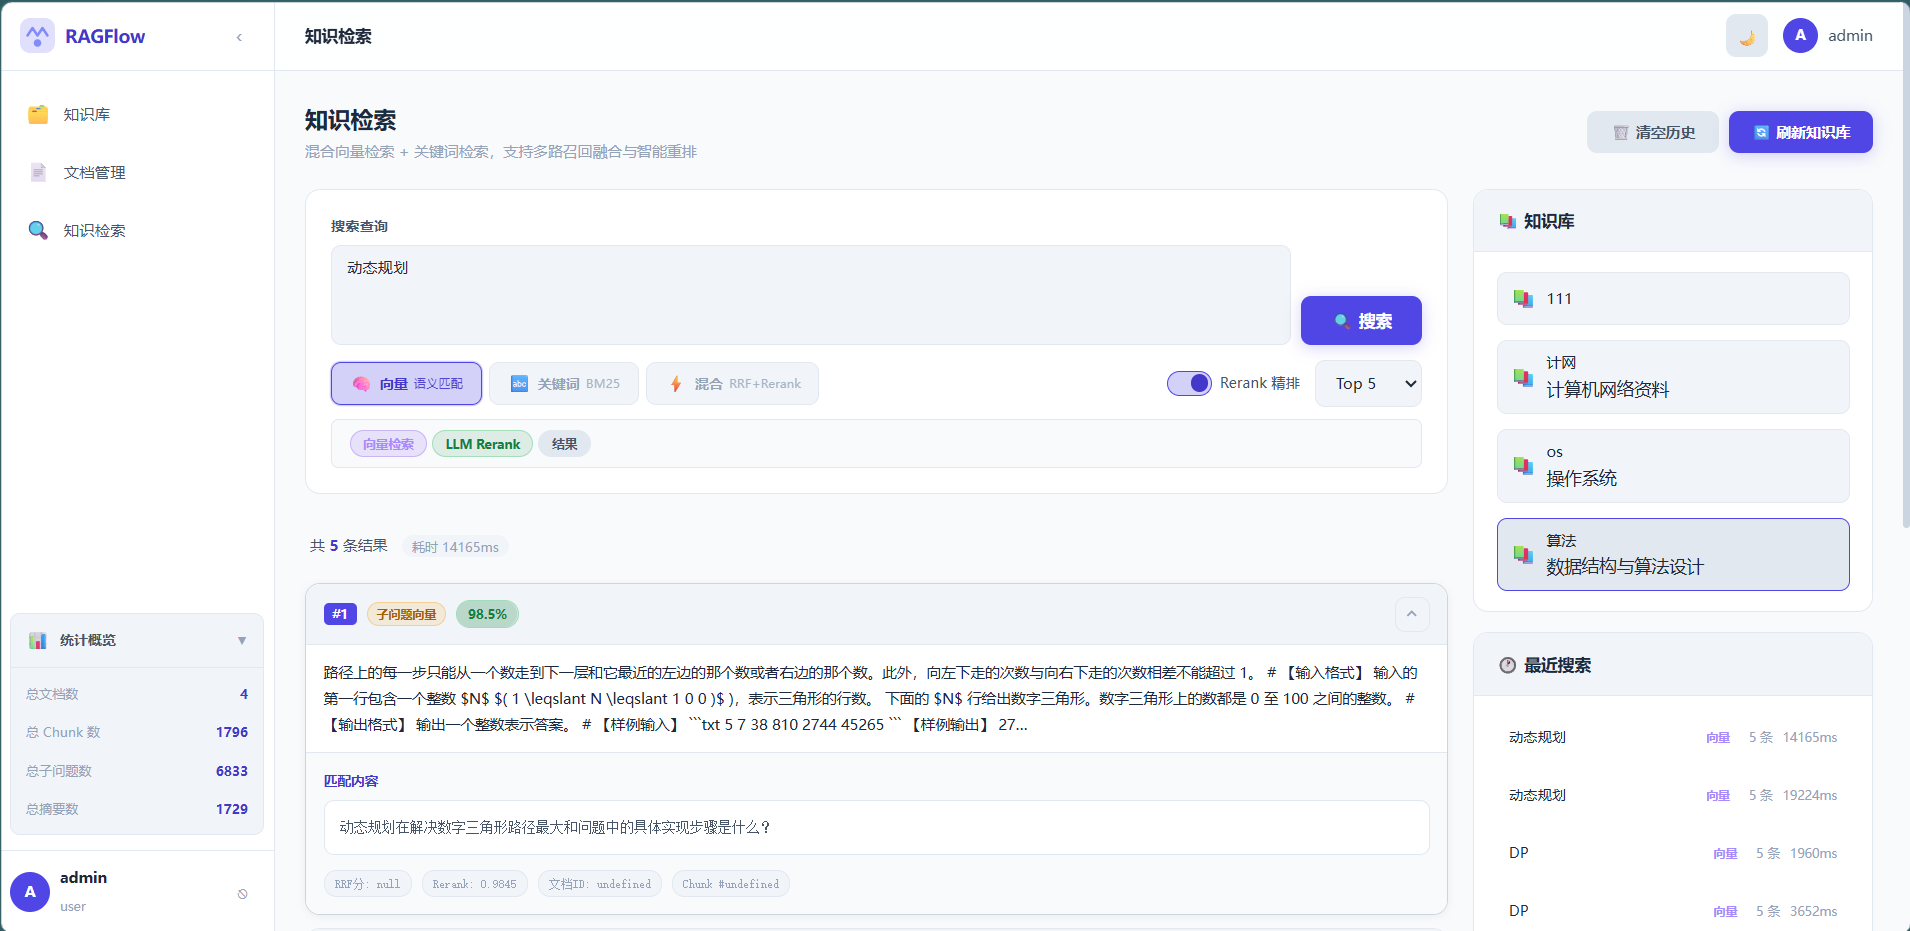Click the RAGFlow logo icon
1910x931 pixels.
tap(37, 36)
